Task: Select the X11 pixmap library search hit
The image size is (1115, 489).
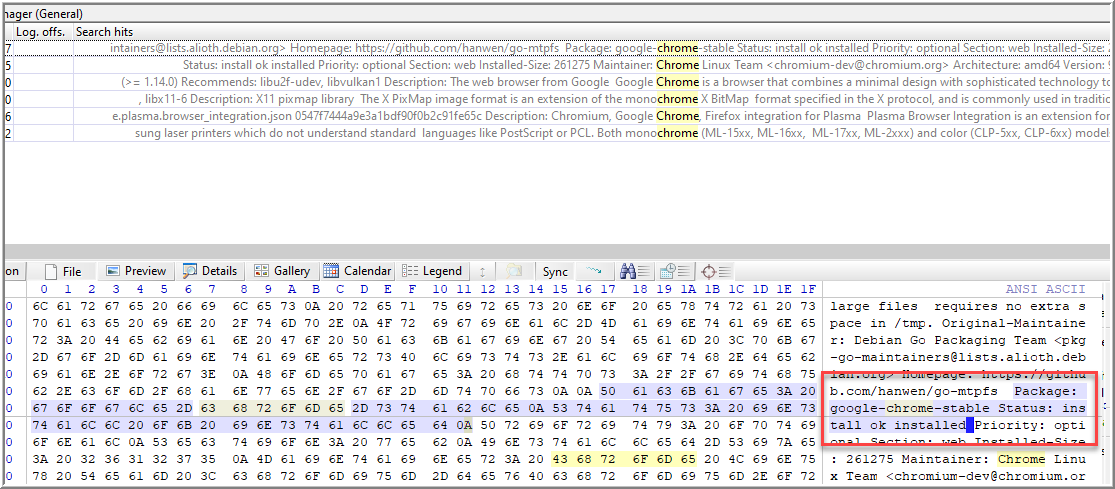Action: point(560,99)
